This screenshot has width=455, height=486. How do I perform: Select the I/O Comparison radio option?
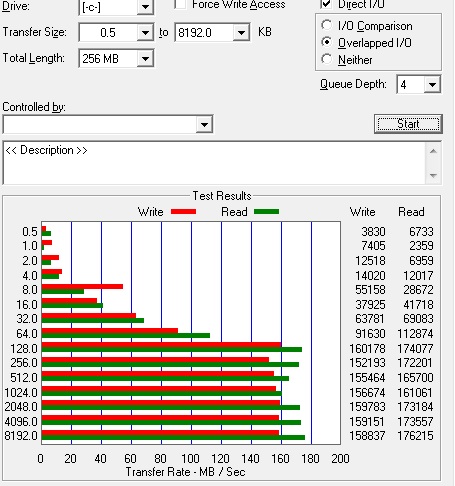point(326,25)
